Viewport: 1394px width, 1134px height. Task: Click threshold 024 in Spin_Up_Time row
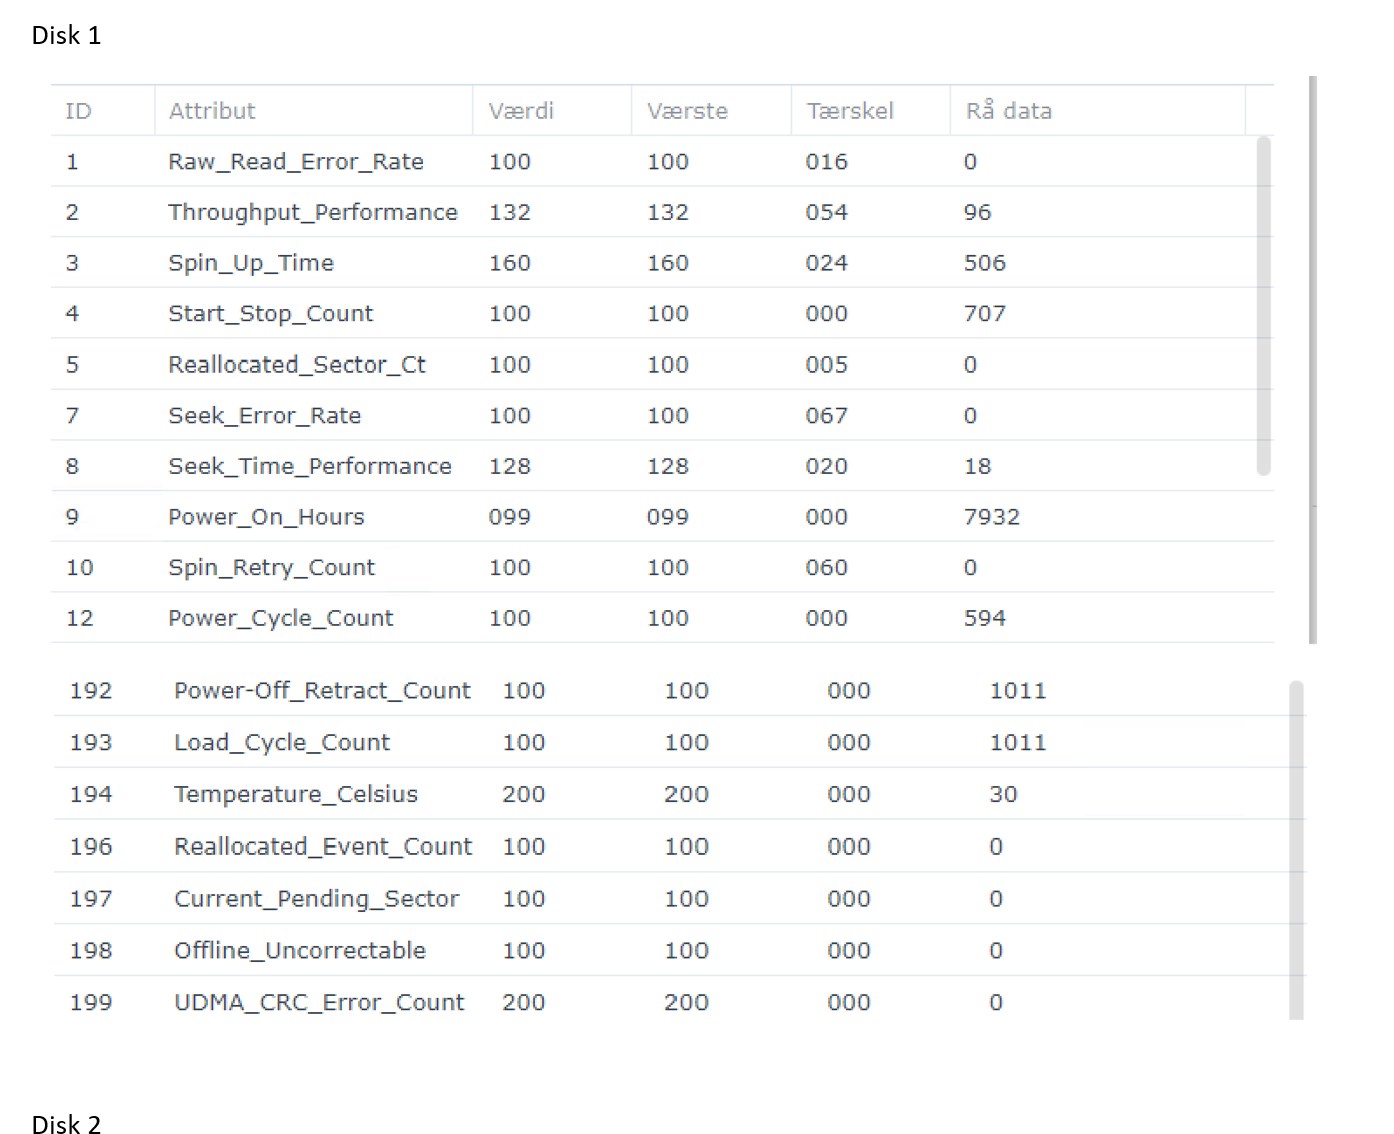point(827,263)
